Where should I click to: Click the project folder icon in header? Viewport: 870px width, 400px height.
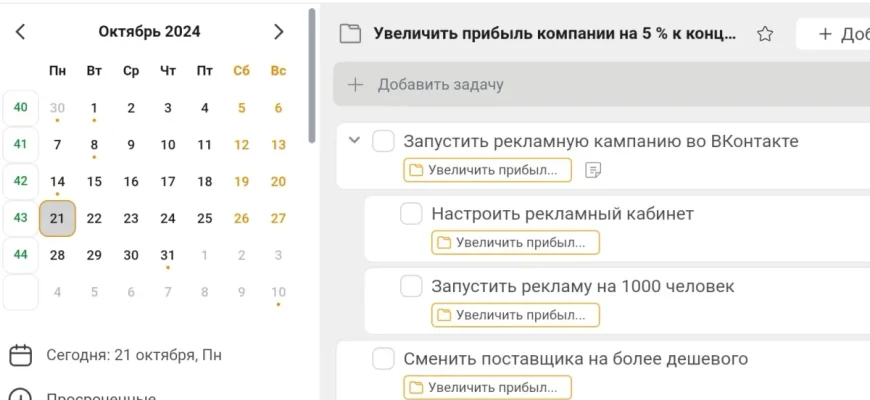pos(349,34)
